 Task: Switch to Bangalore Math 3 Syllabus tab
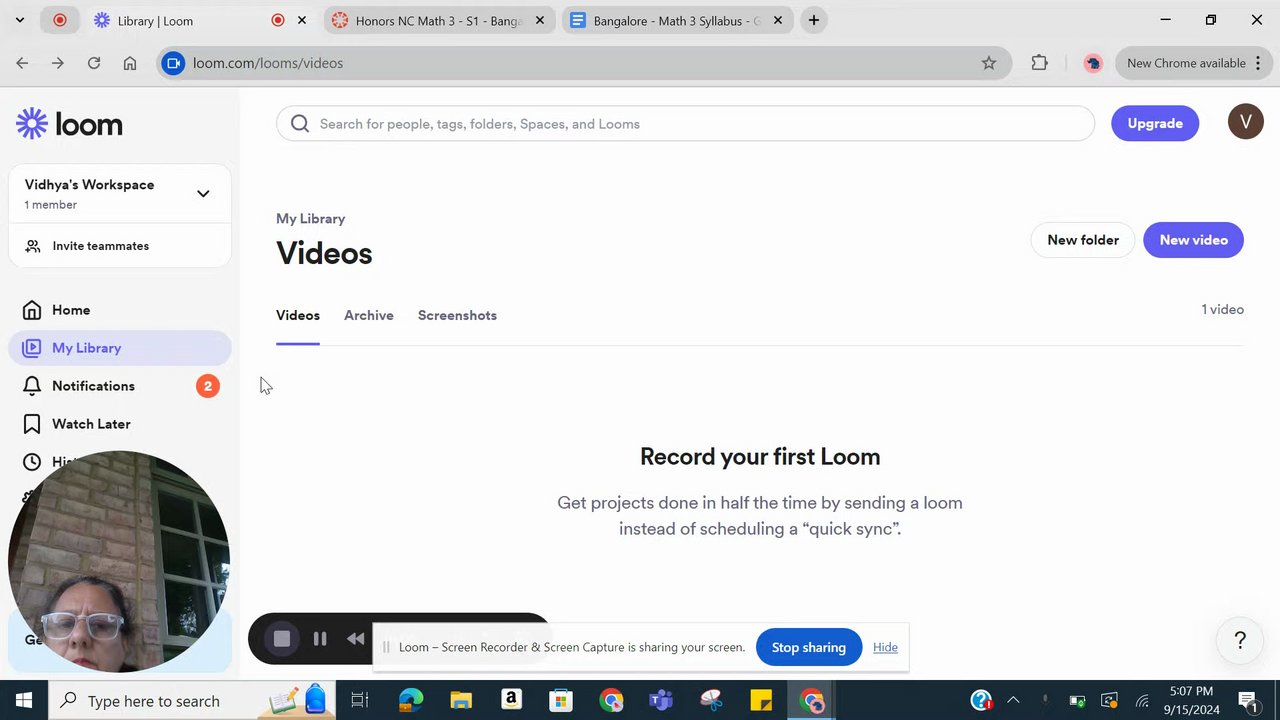(x=676, y=20)
